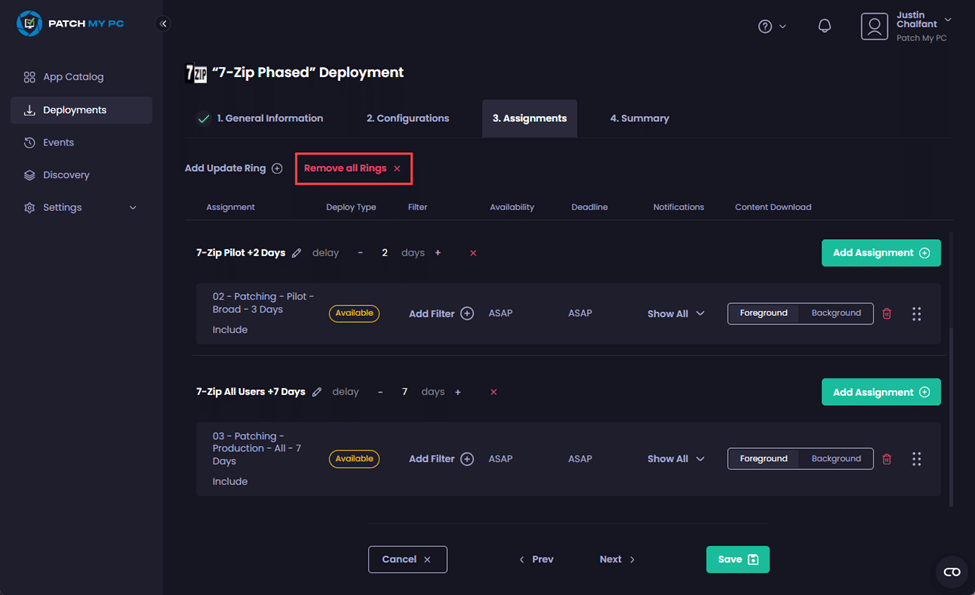
Task: Click the notifications bell icon
Action: [x=825, y=26]
